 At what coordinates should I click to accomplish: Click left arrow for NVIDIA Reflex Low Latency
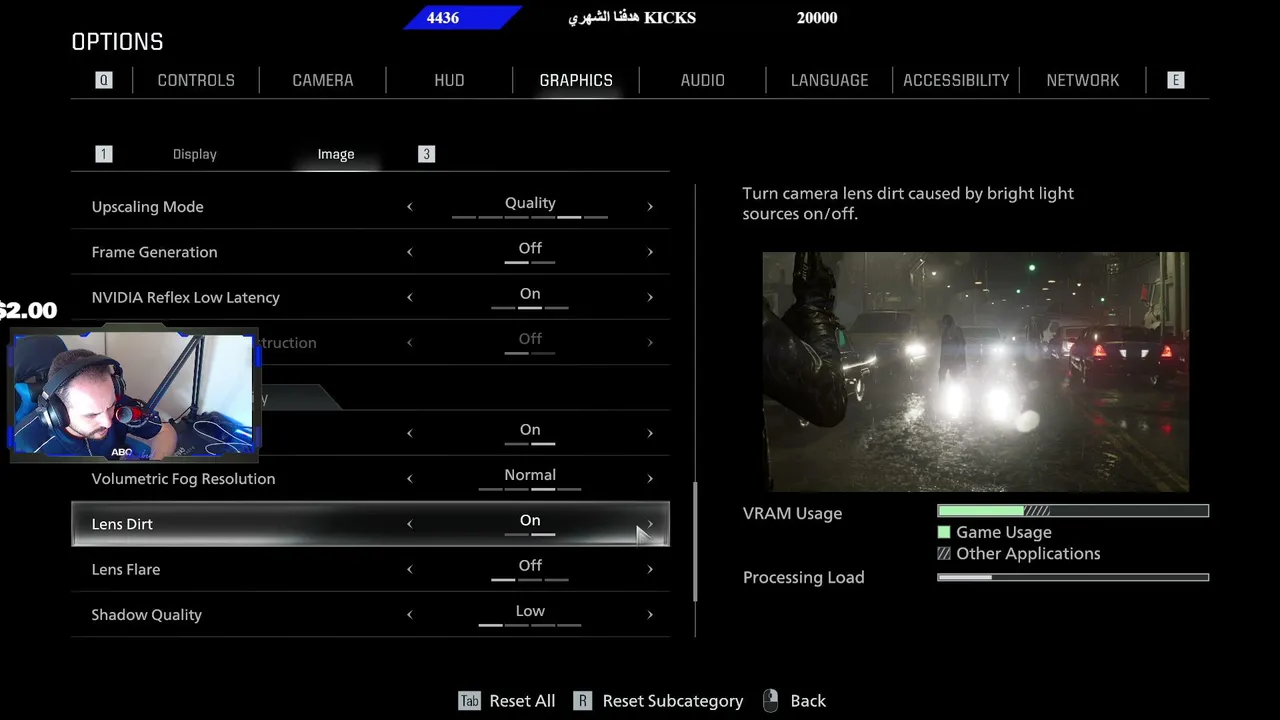pos(409,297)
